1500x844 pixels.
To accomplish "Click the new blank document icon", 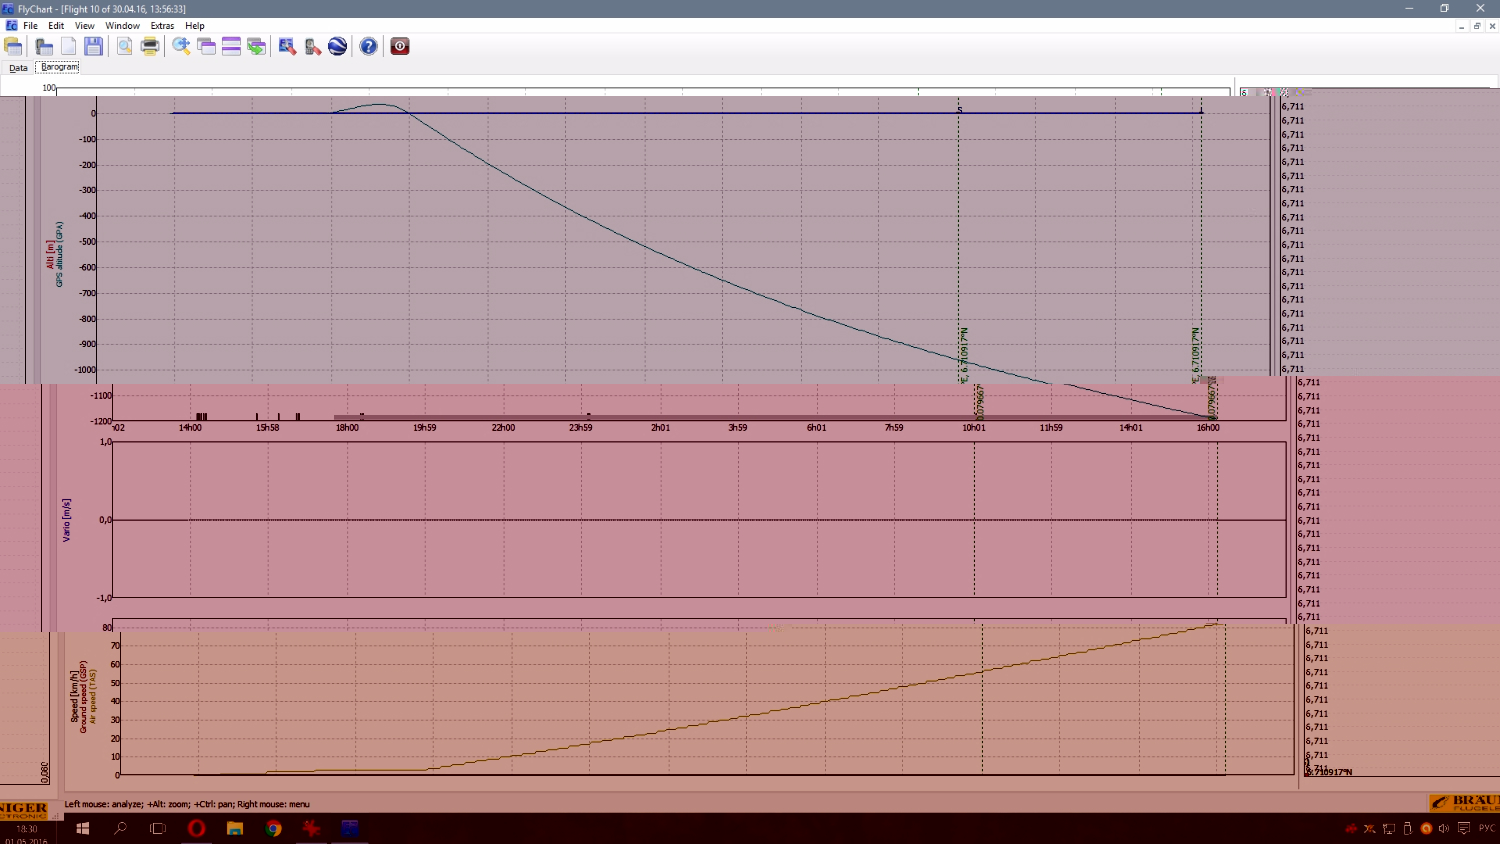I will [68, 46].
